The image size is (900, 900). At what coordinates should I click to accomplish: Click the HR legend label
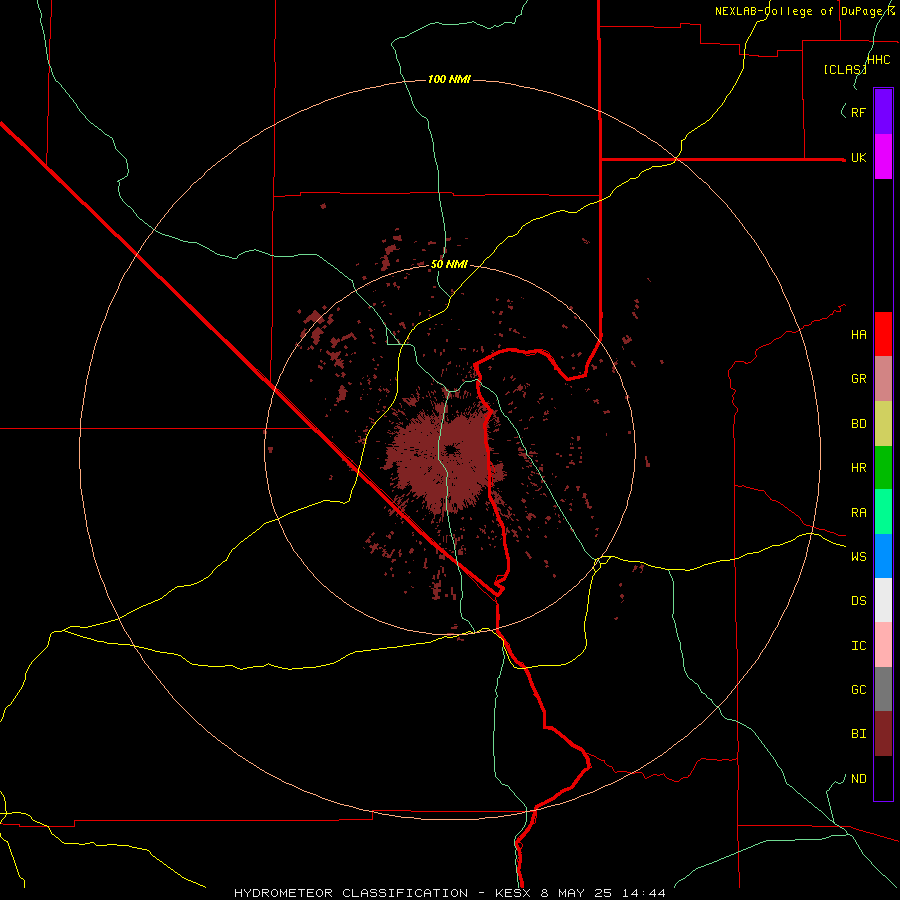pyautogui.click(x=858, y=468)
